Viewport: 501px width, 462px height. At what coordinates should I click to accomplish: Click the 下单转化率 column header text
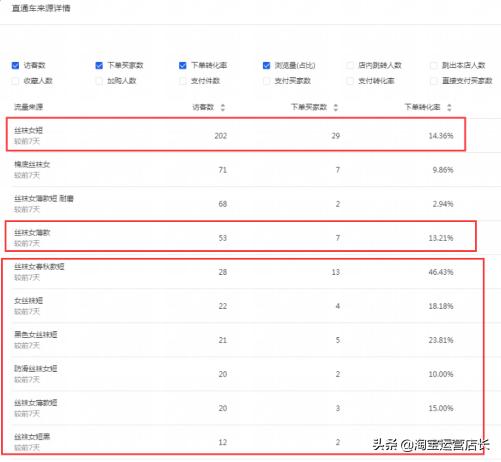coord(422,107)
